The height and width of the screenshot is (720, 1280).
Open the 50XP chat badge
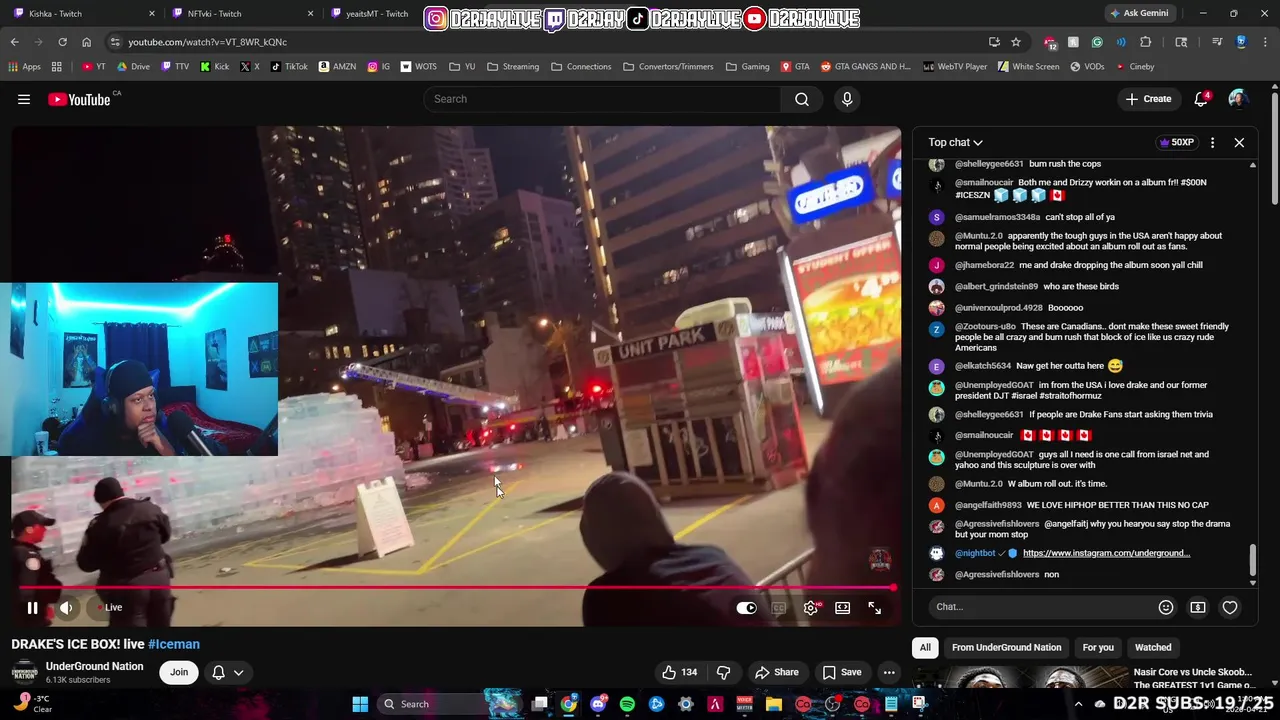1177,142
